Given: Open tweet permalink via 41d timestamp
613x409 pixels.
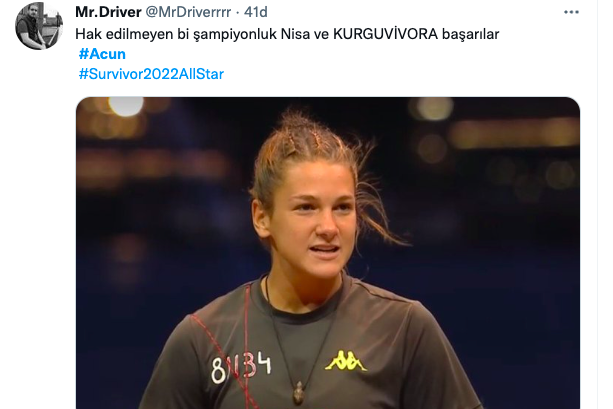Looking at the screenshot, I should point(256,12).
